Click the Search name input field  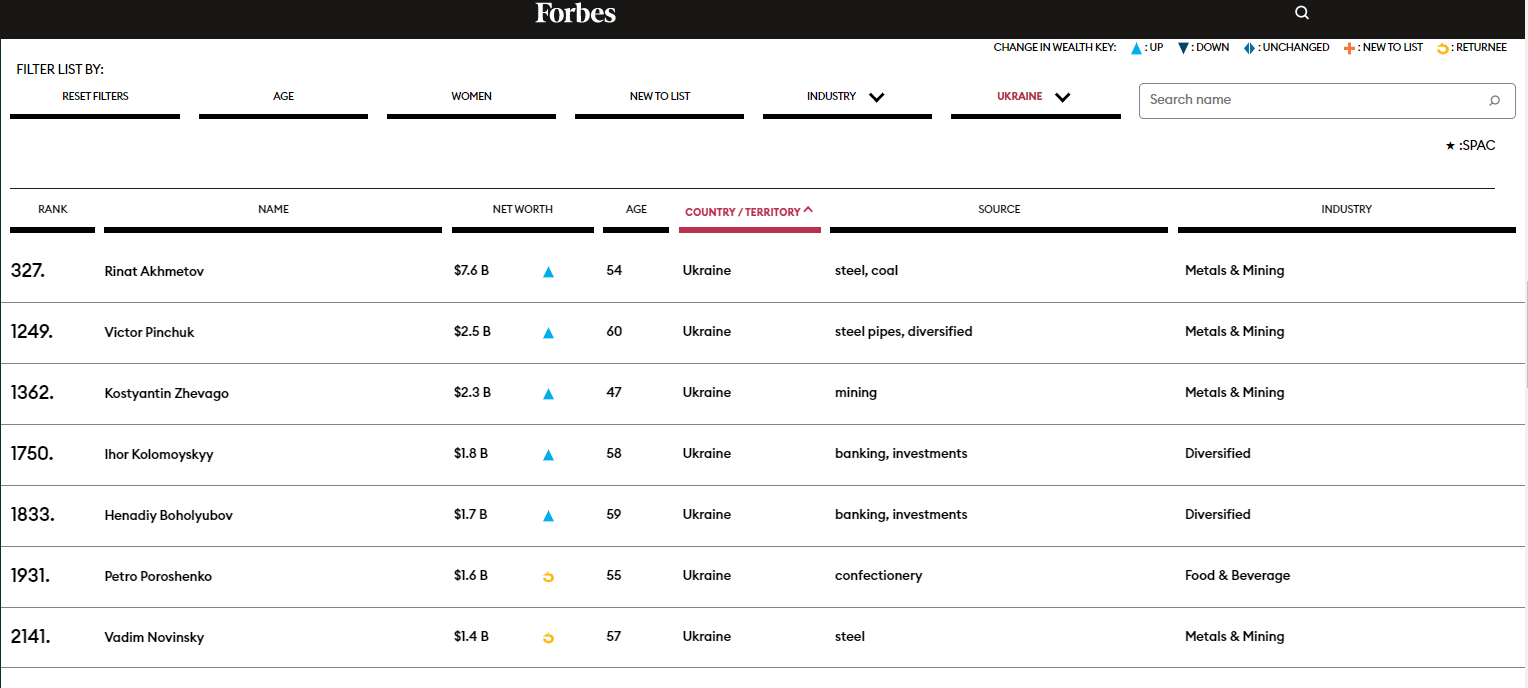(1327, 100)
